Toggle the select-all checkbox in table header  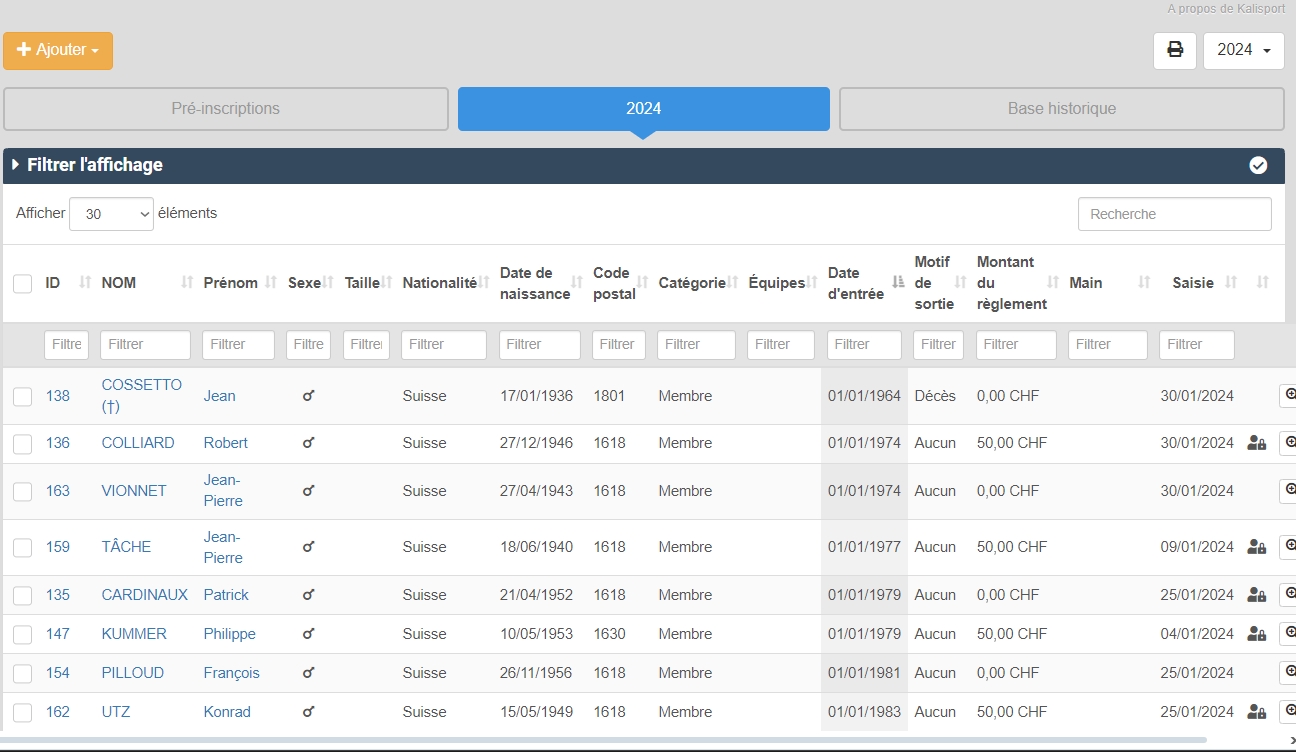coord(23,284)
